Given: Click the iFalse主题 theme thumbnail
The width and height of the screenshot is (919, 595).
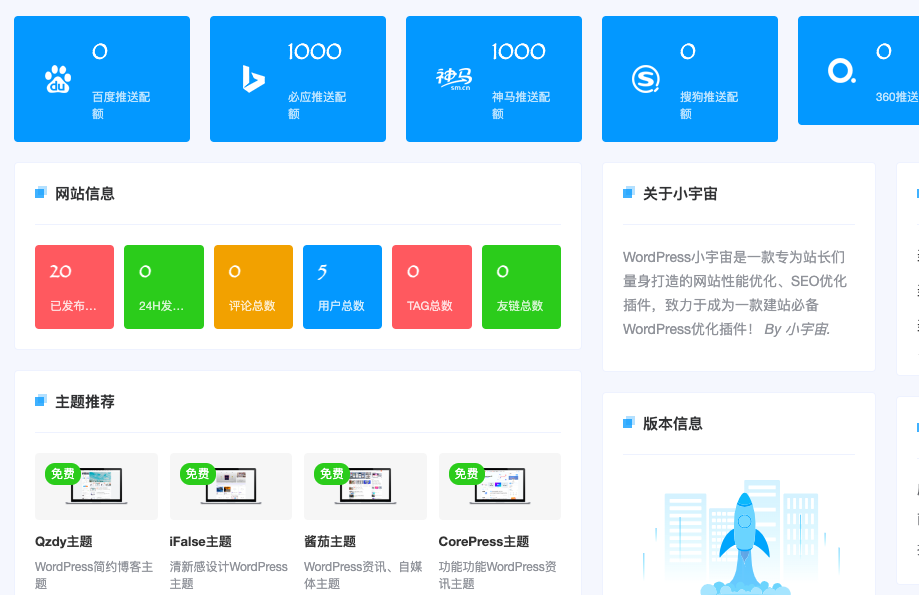Looking at the screenshot, I should click(230, 487).
